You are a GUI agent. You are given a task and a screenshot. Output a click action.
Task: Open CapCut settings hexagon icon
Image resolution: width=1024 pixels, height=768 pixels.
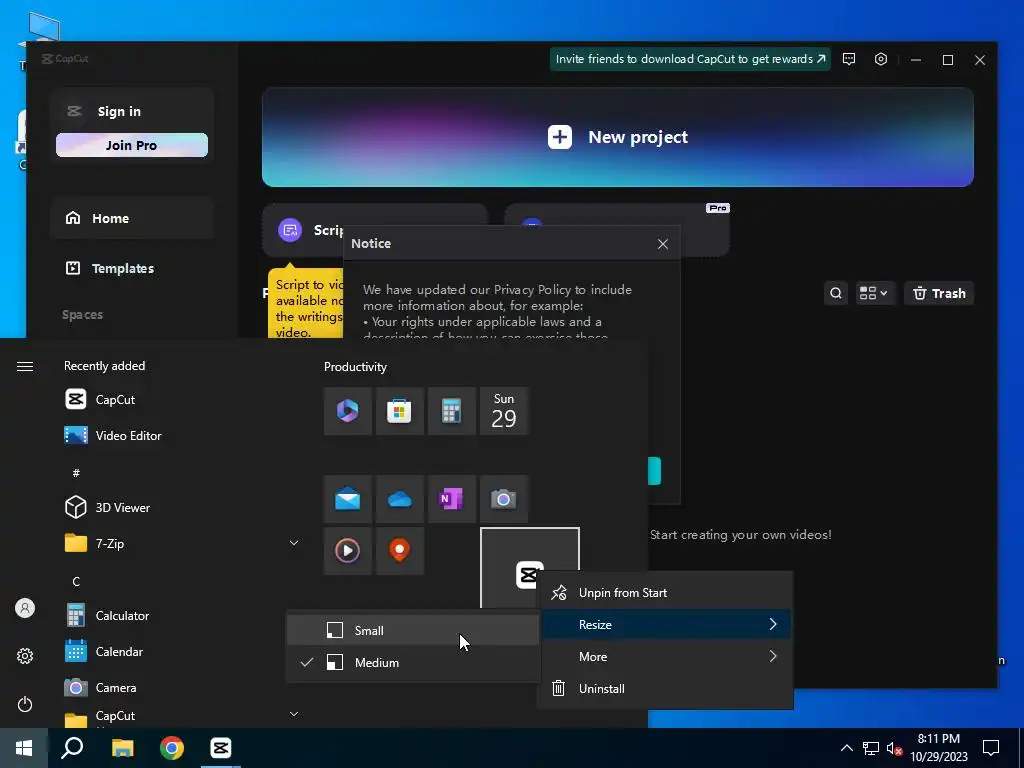pyautogui.click(x=880, y=59)
